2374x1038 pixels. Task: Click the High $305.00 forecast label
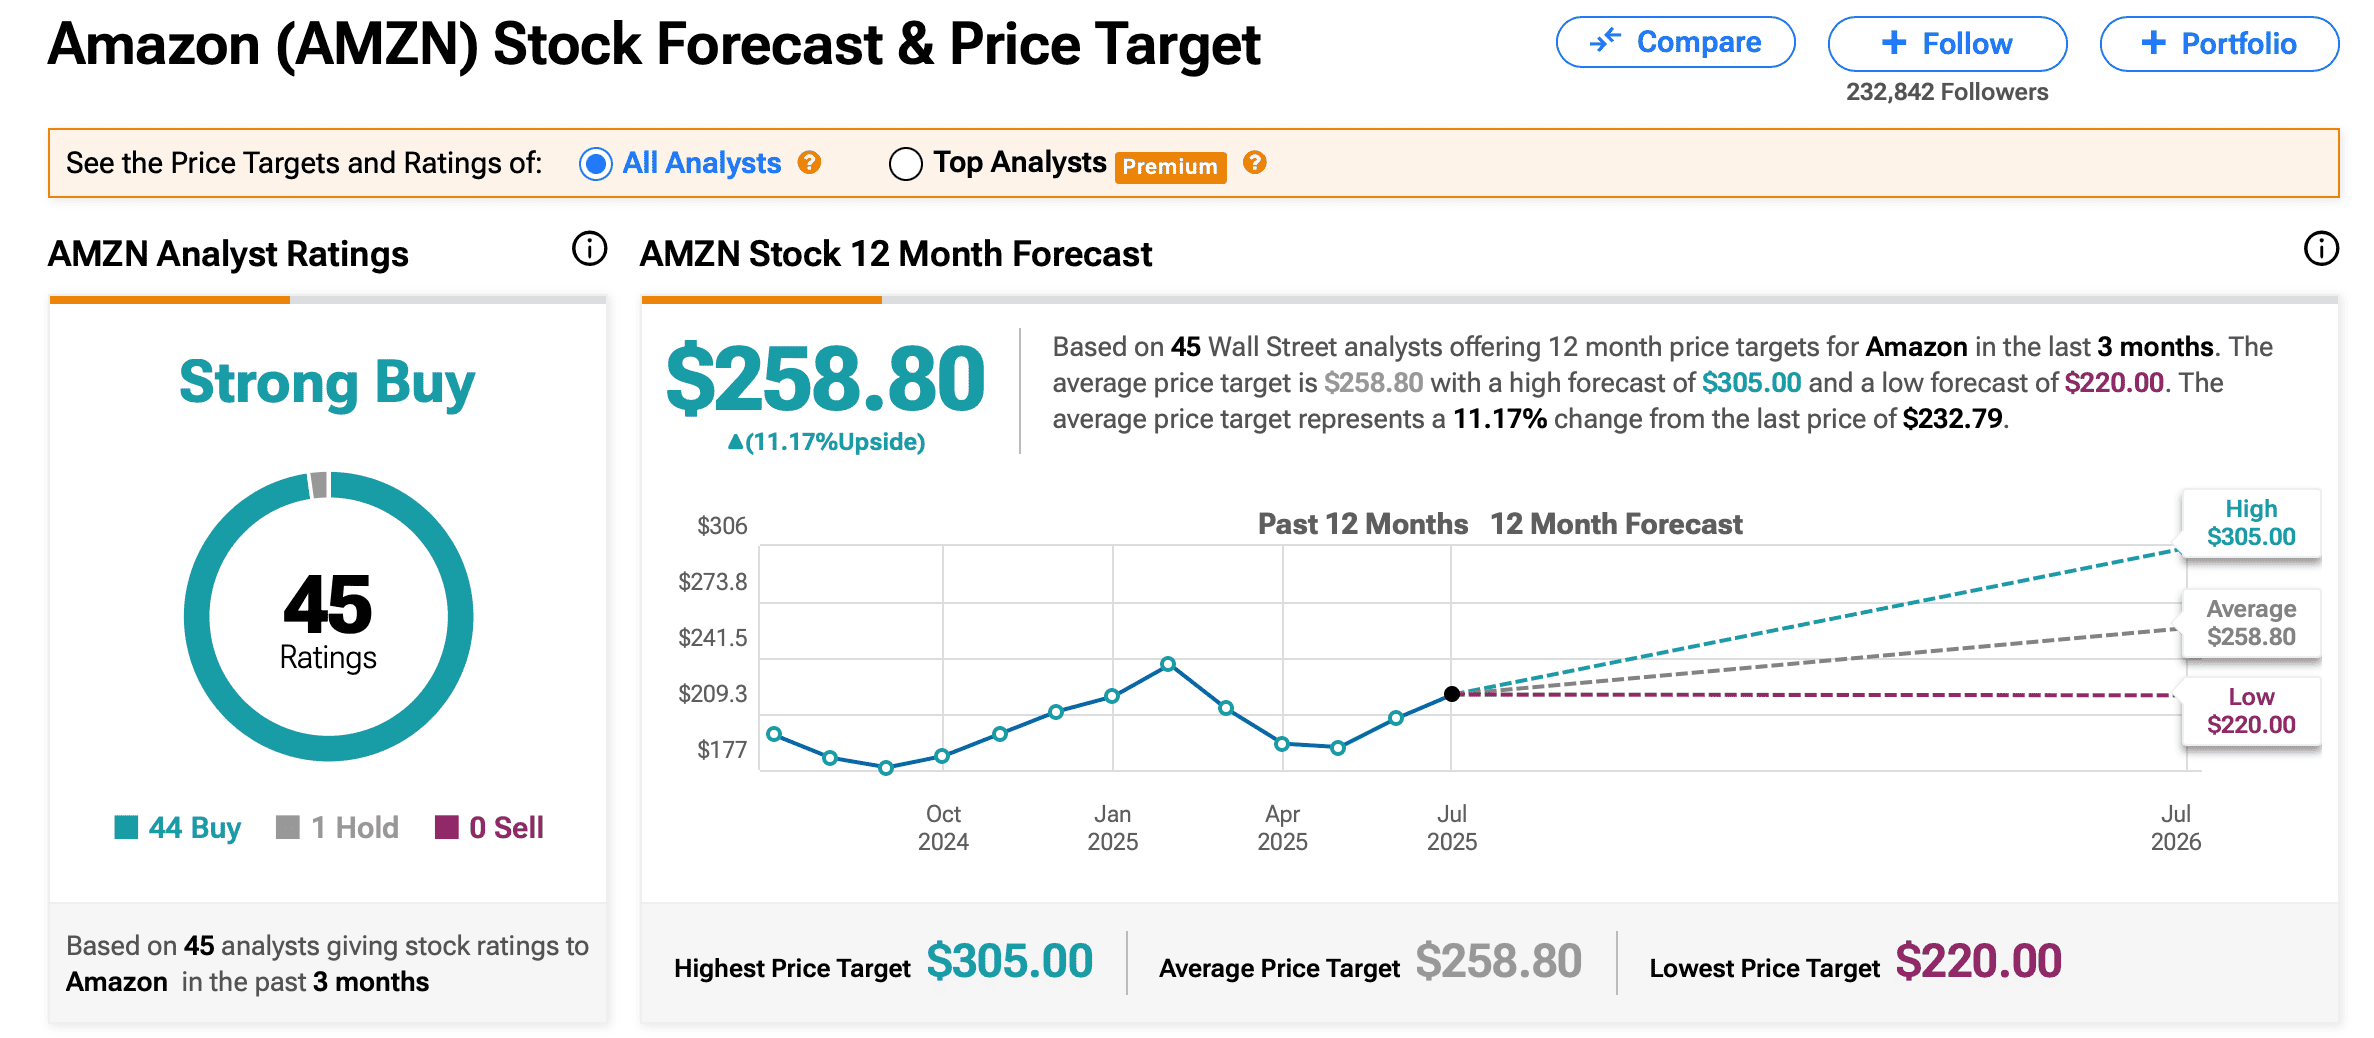pyautogui.click(x=2251, y=523)
